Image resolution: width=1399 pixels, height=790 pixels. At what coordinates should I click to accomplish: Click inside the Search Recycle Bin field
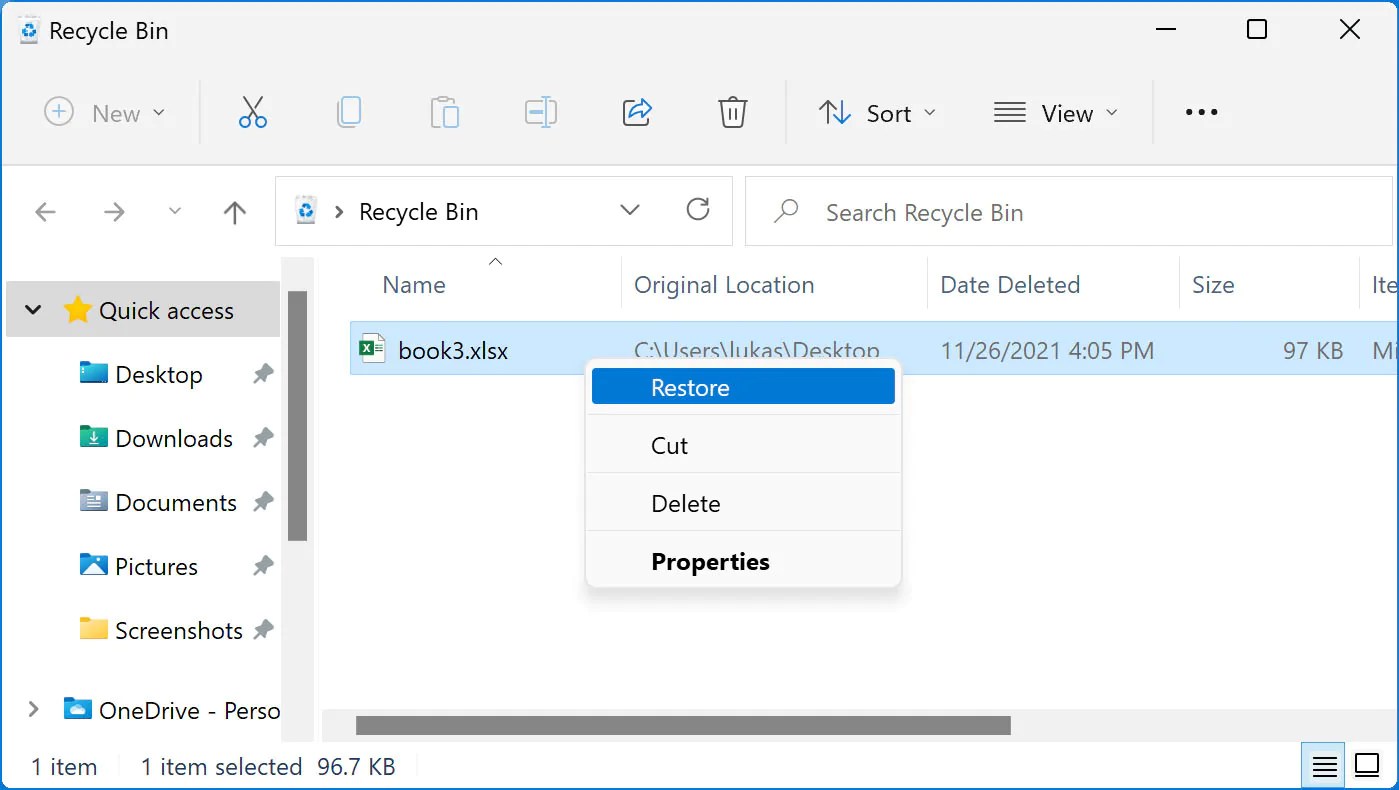coord(1000,211)
